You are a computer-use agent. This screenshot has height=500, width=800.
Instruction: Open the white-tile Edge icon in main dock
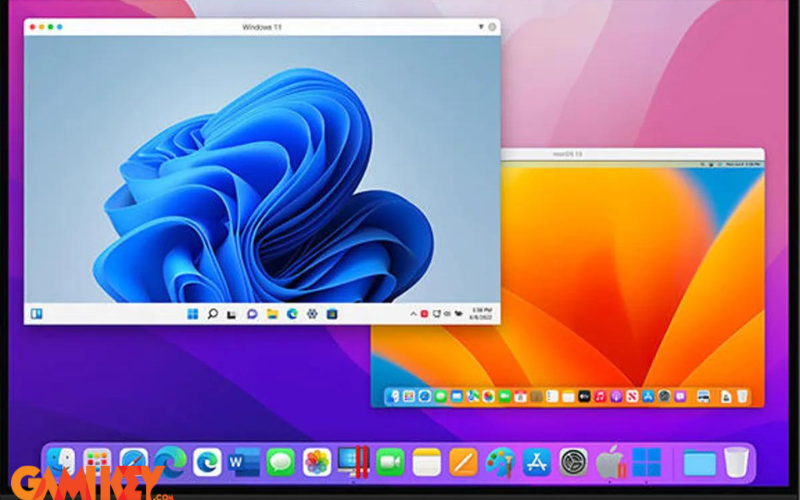[207, 462]
